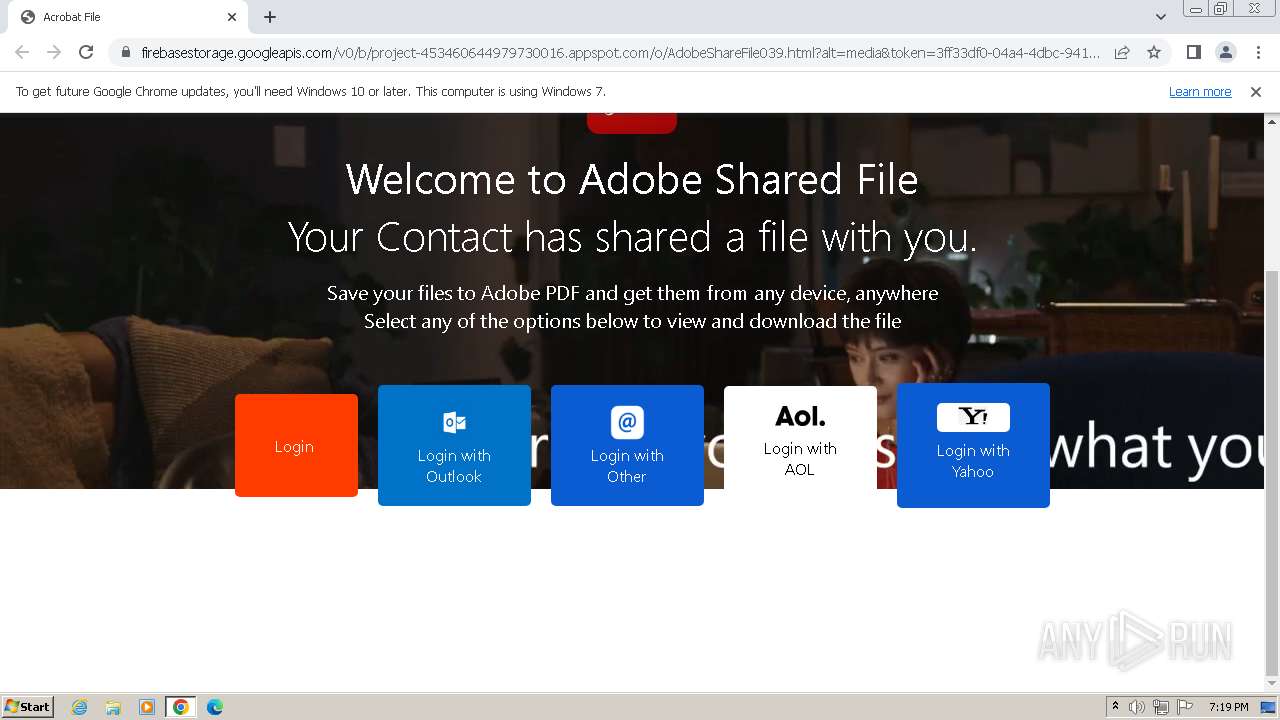The height and width of the screenshot is (720, 1280).
Task: Reload the page
Action: click(86, 52)
